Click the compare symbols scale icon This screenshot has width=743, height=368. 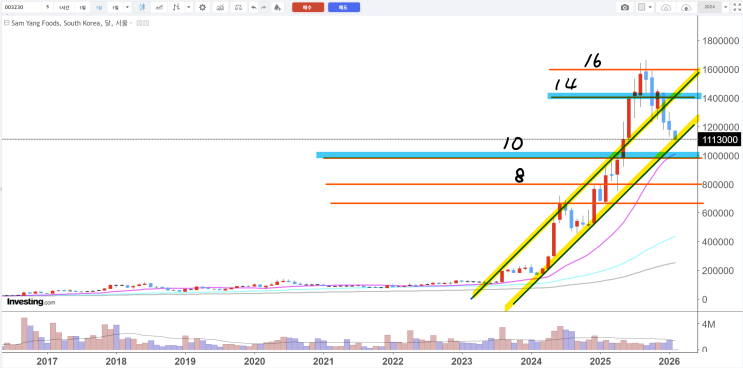click(x=238, y=7)
